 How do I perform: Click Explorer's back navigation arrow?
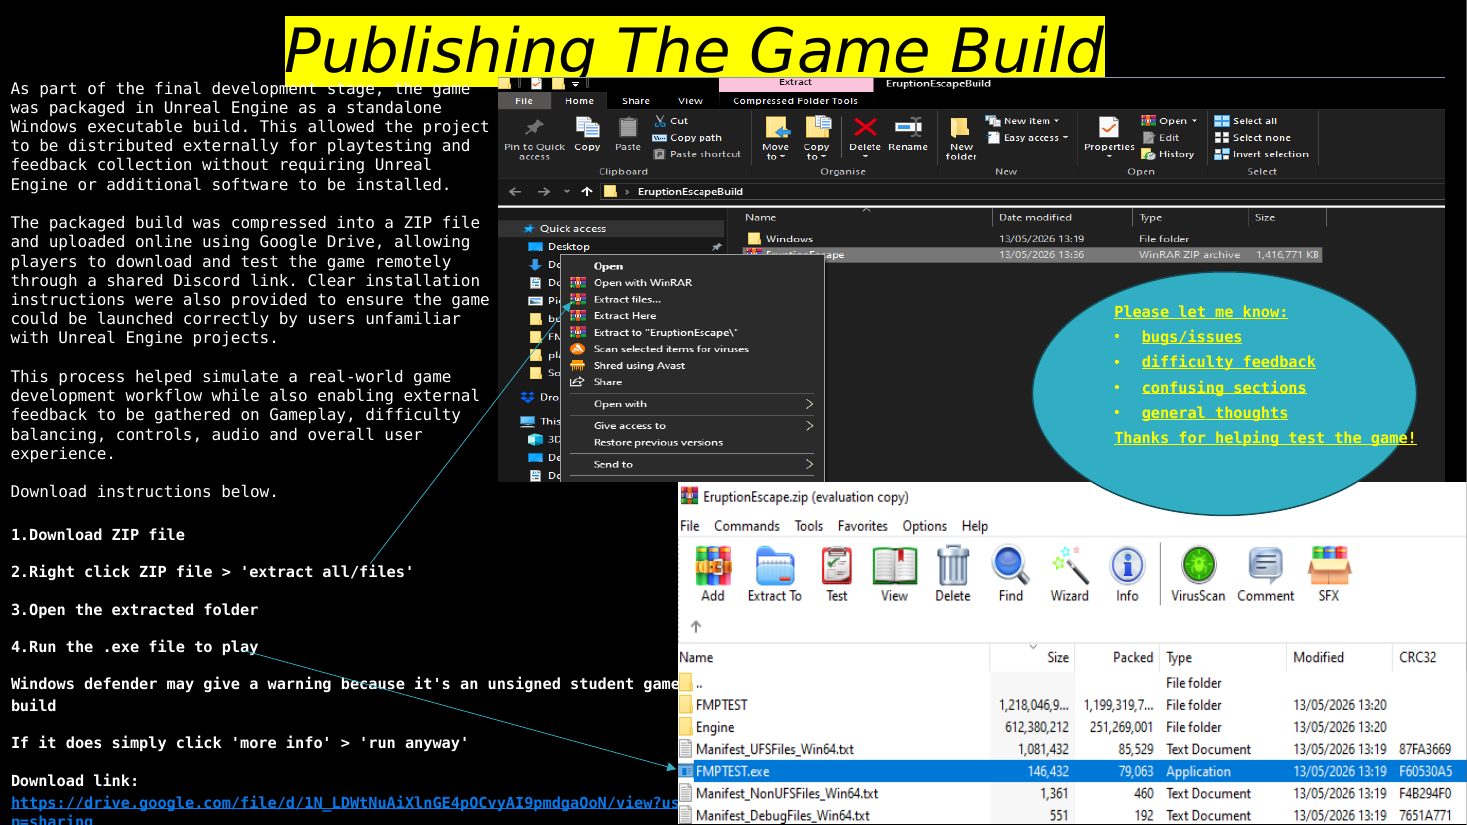pyautogui.click(x=515, y=191)
